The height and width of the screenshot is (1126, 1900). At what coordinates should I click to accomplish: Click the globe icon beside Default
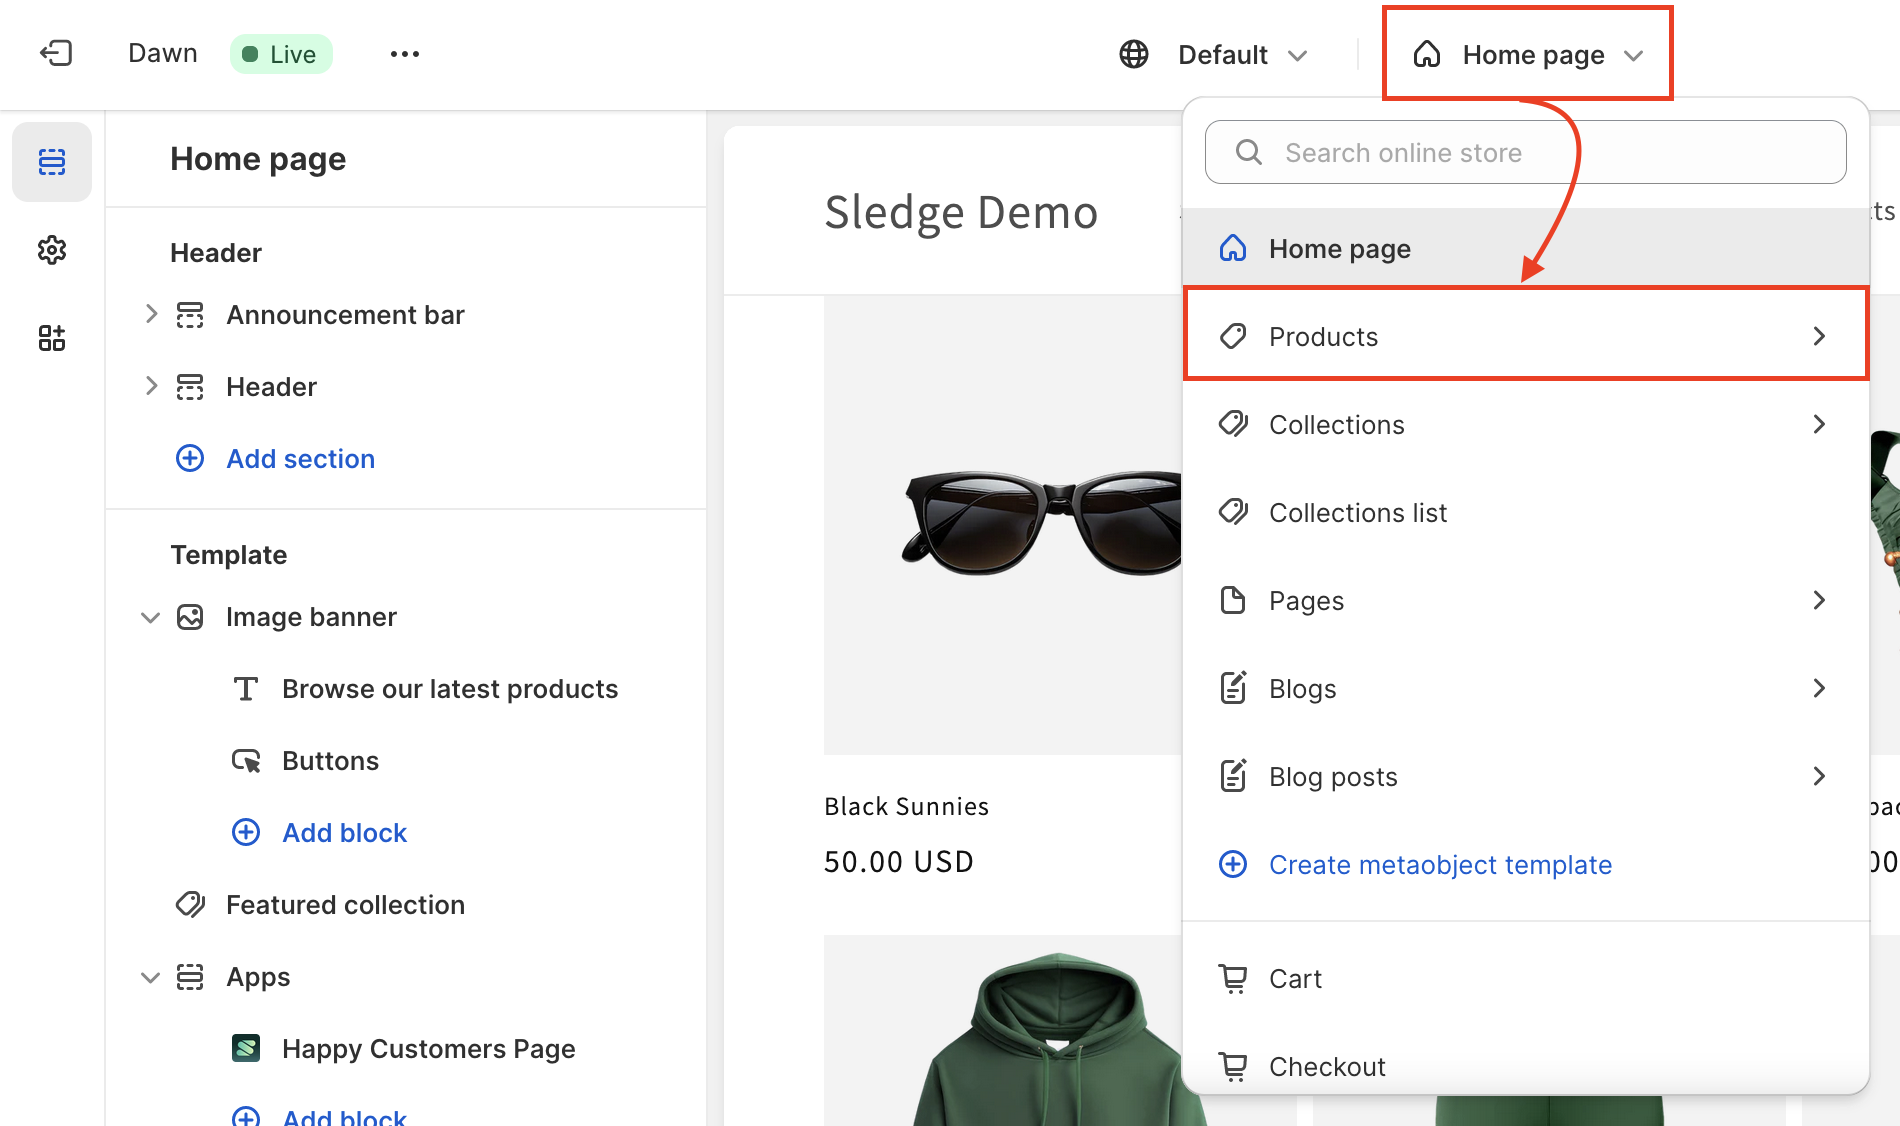click(x=1133, y=54)
